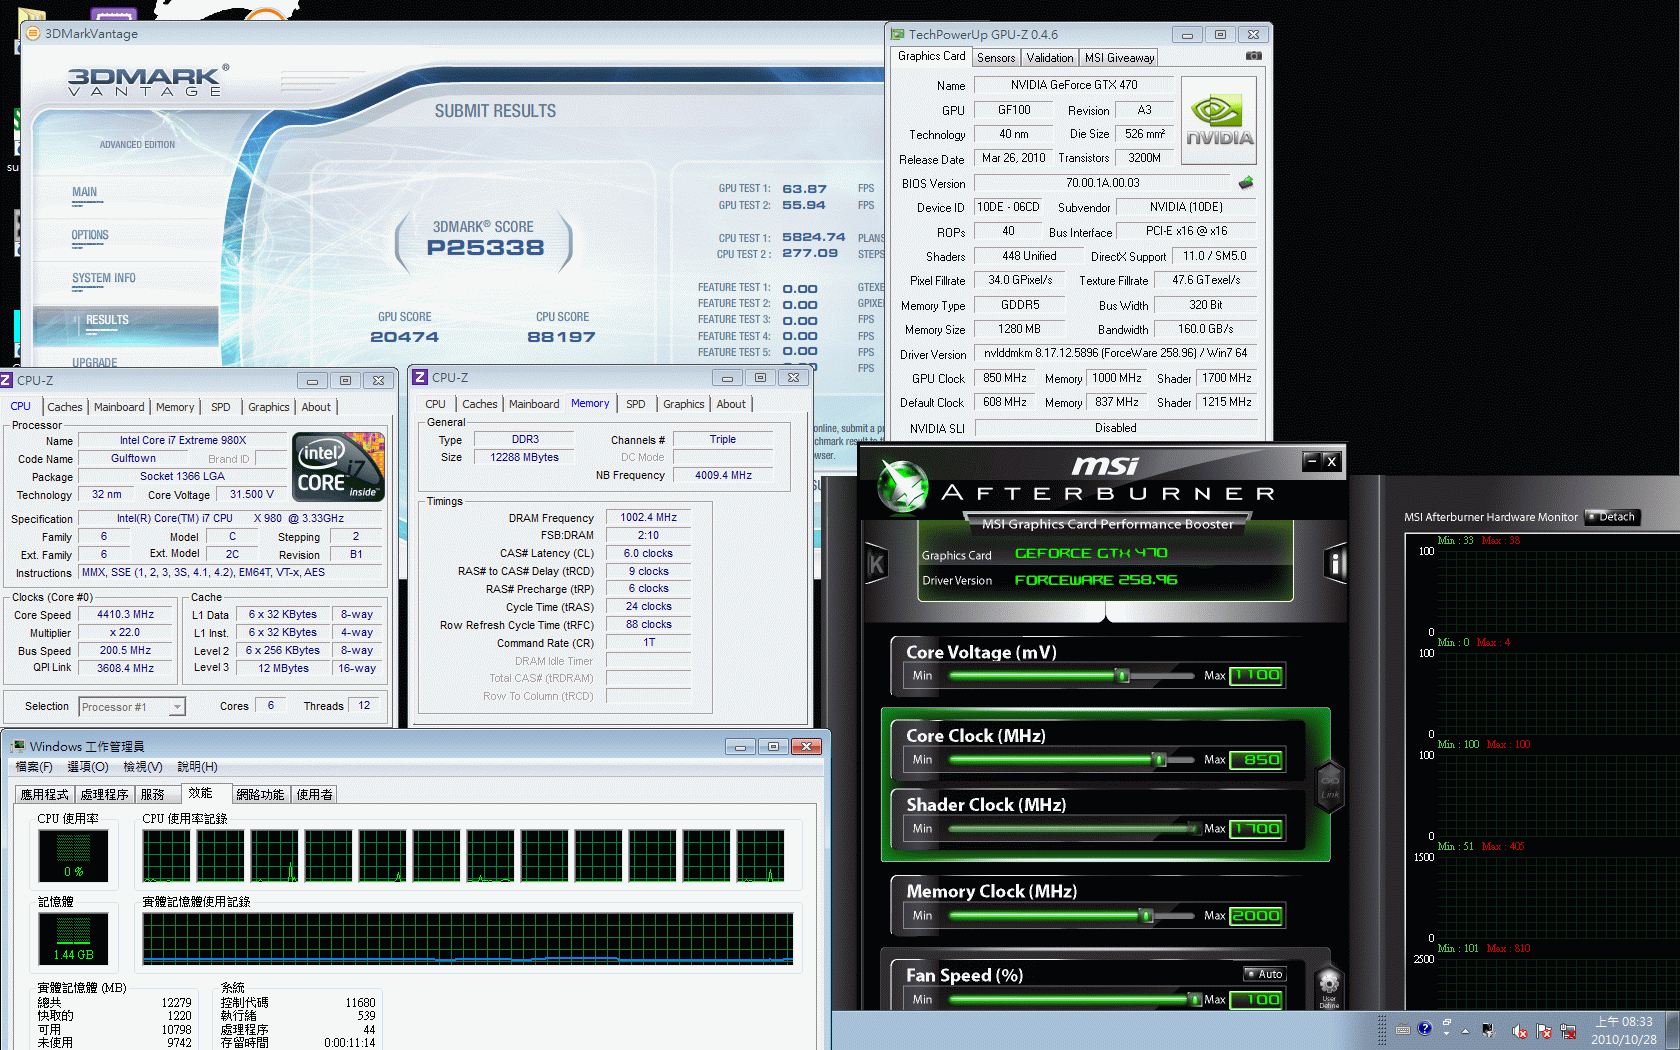Image resolution: width=1680 pixels, height=1050 pixels.
Task: Click the Core Voltage value box 1100
Action: click(x=1256, y=675)
